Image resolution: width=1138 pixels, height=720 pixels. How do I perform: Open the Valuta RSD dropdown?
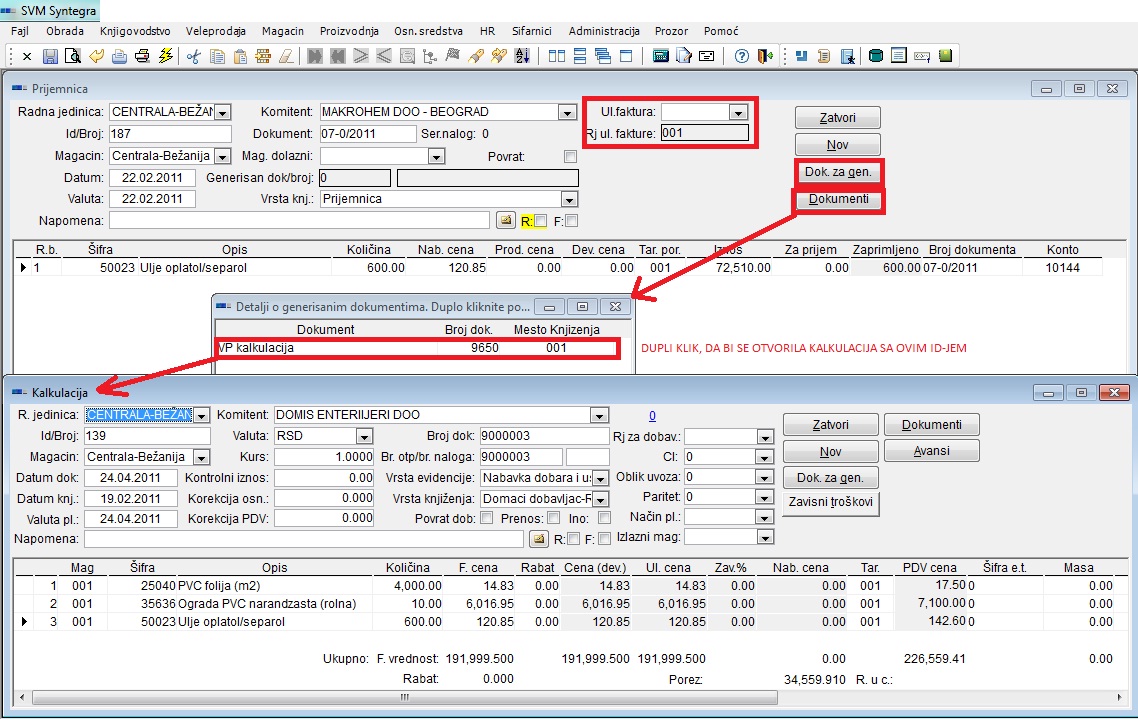coord(364,437)
